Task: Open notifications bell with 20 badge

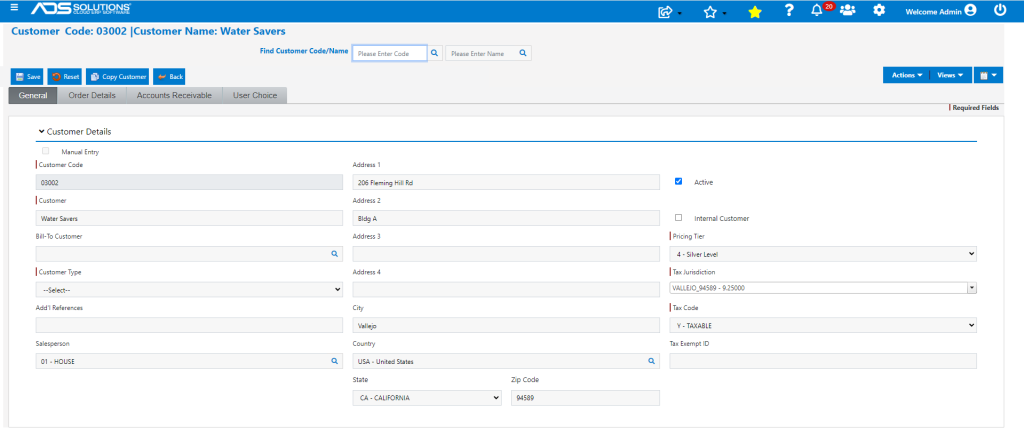Action: 822,10
